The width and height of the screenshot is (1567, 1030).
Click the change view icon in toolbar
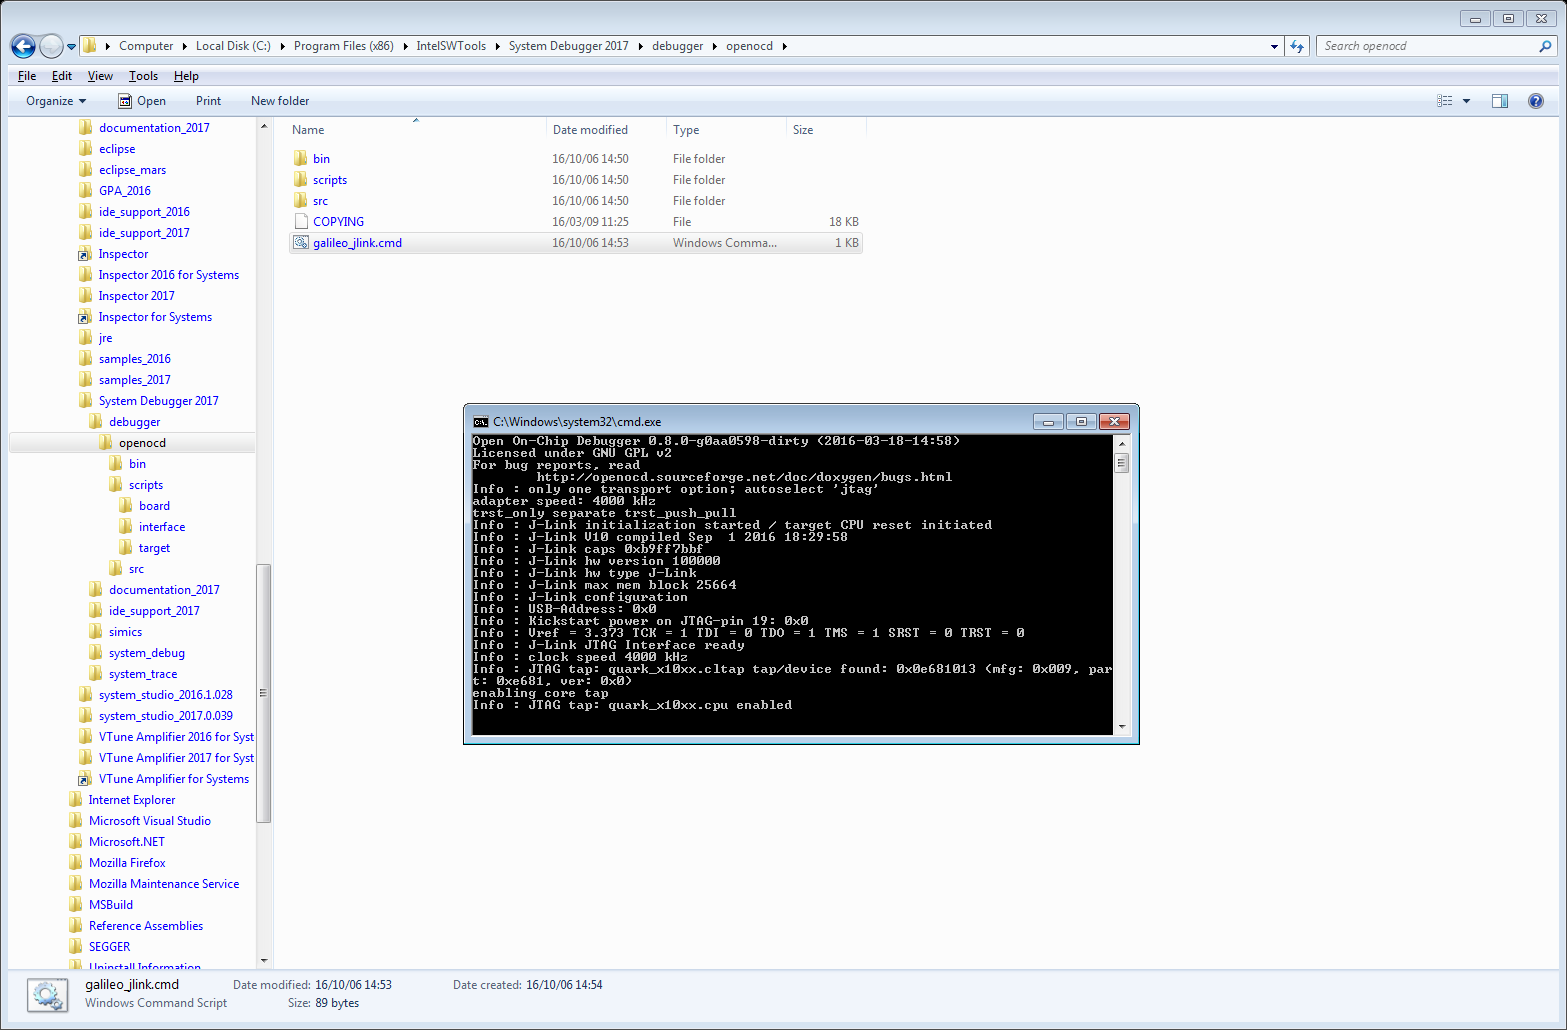(1444, 101)
